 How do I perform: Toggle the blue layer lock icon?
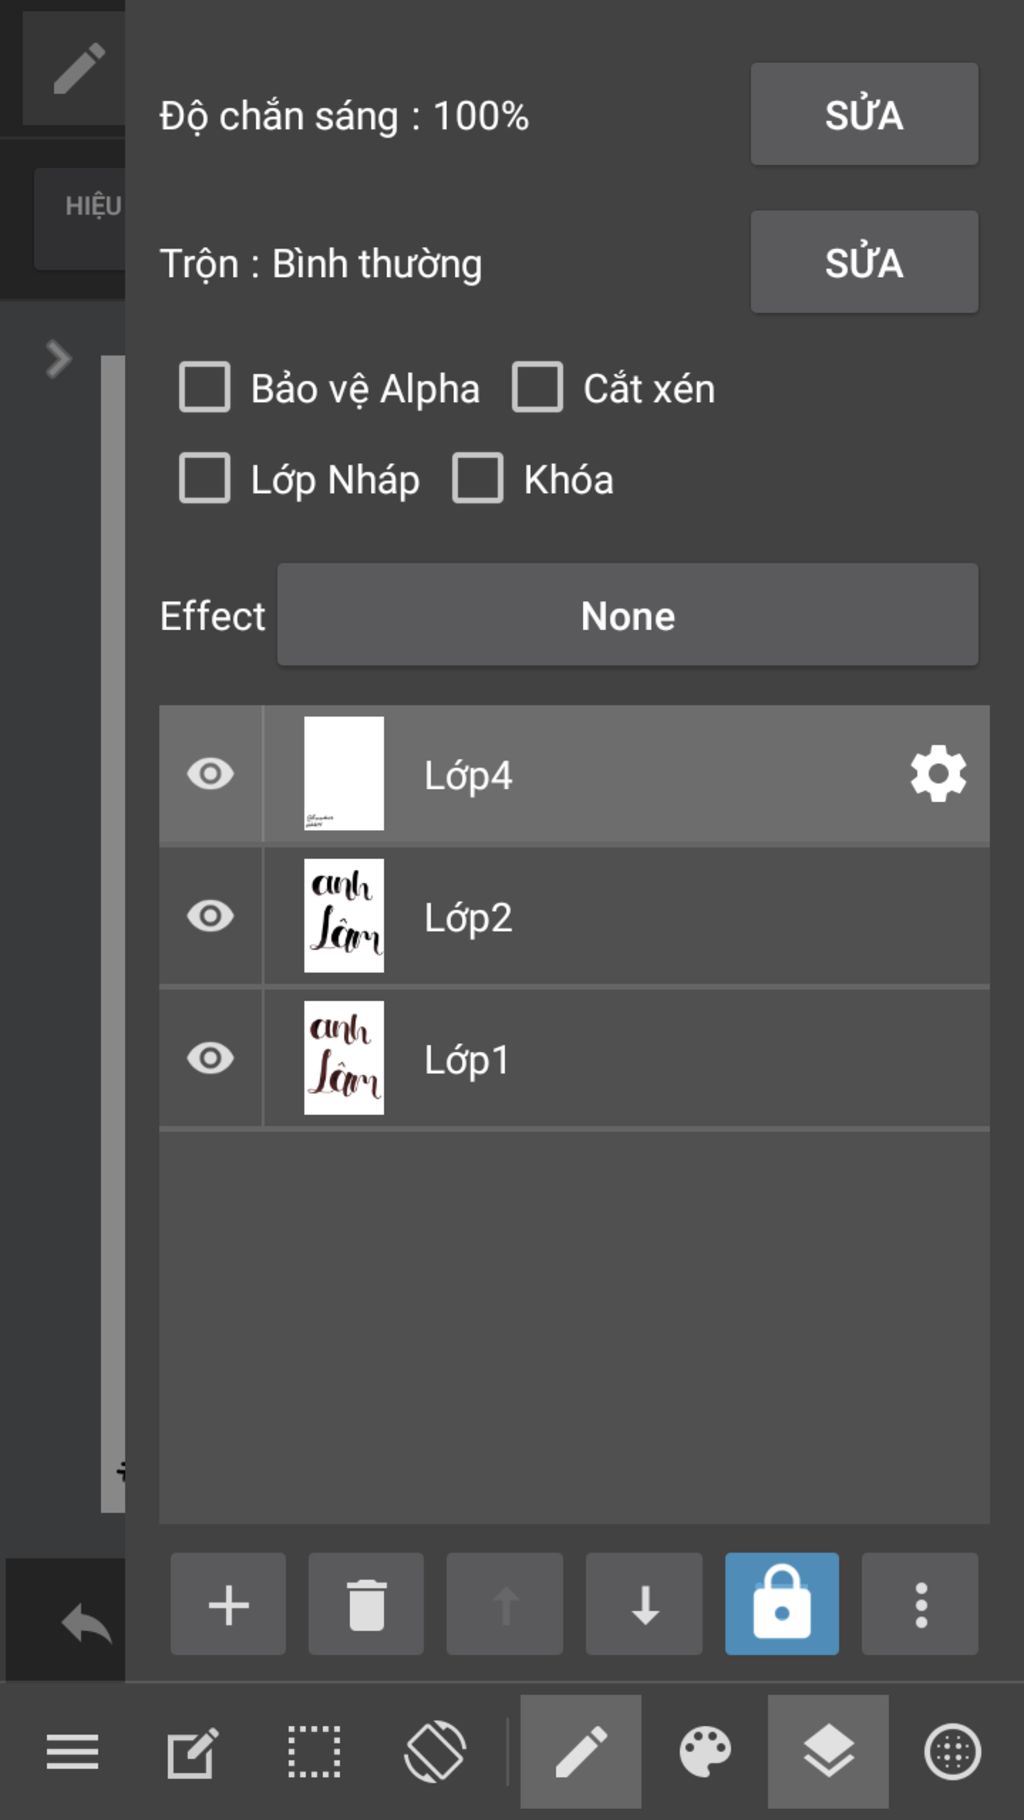[x=782, y=1604]
